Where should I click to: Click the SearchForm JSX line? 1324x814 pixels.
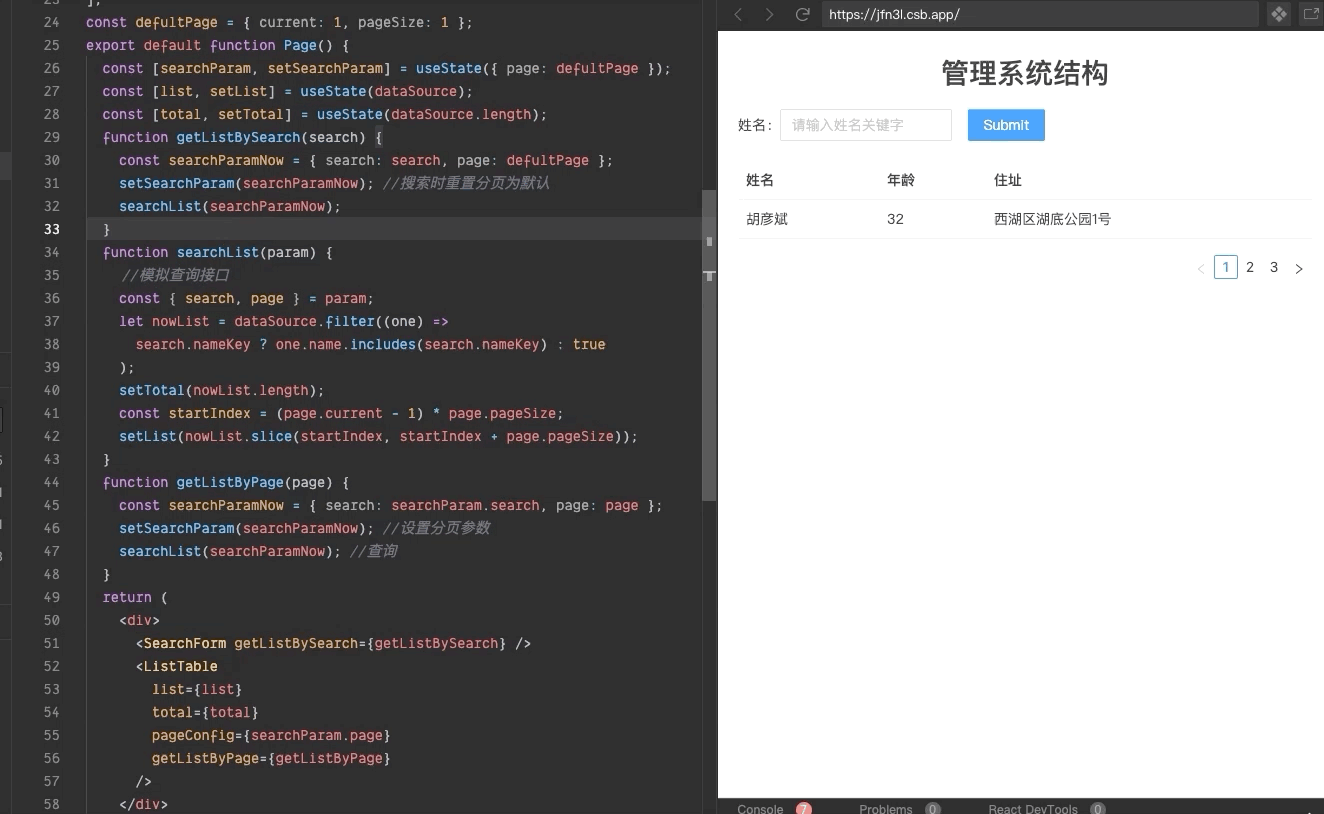[333, 643]
